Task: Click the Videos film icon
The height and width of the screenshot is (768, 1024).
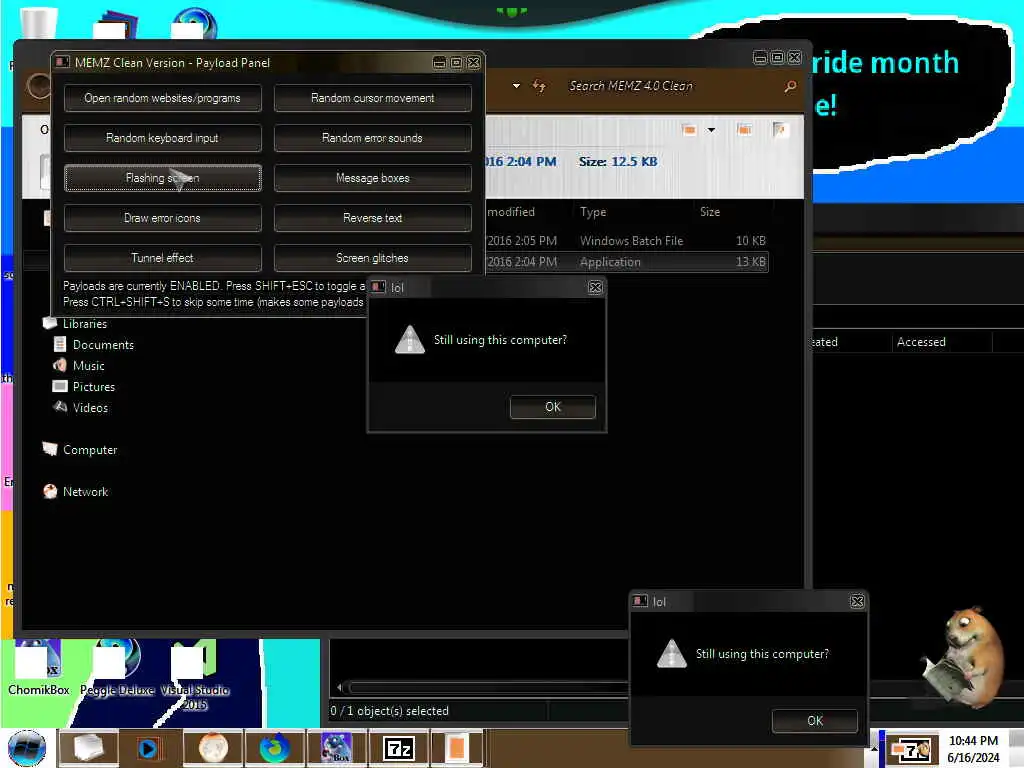Action: point(59,407)
